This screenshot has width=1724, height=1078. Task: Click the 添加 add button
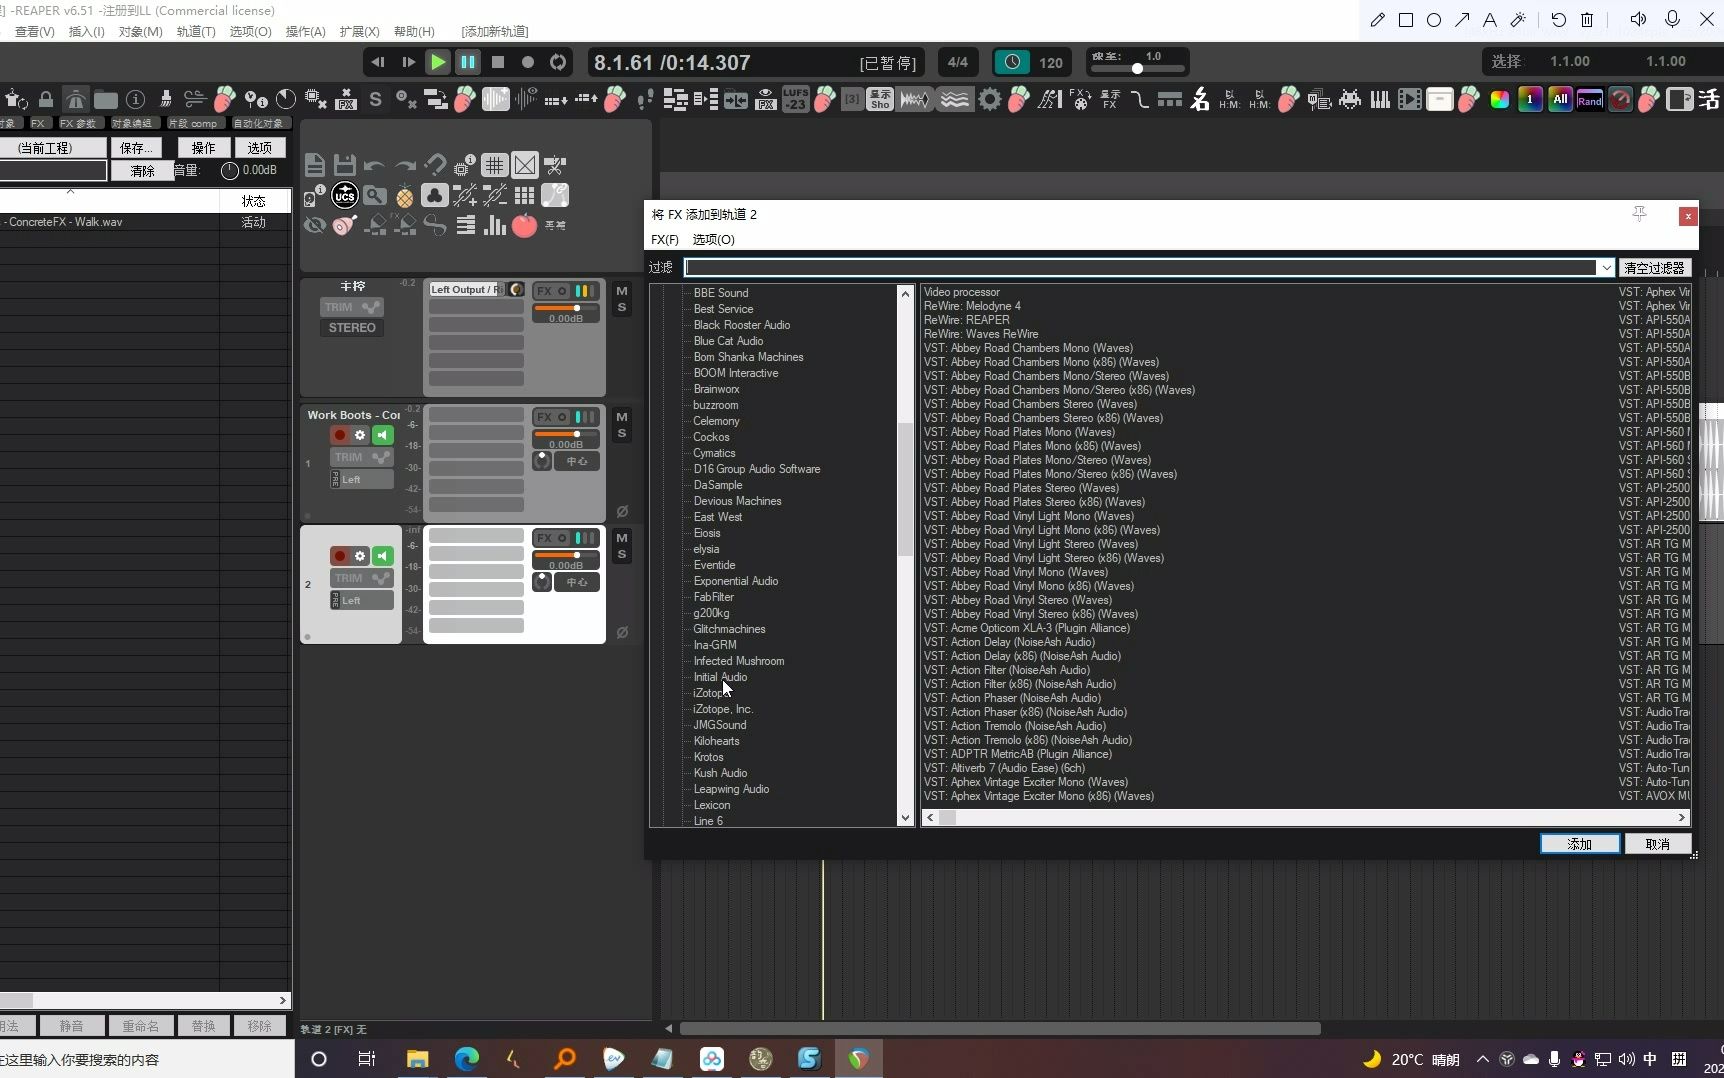pyautogui.click(x=1579, y=844)
